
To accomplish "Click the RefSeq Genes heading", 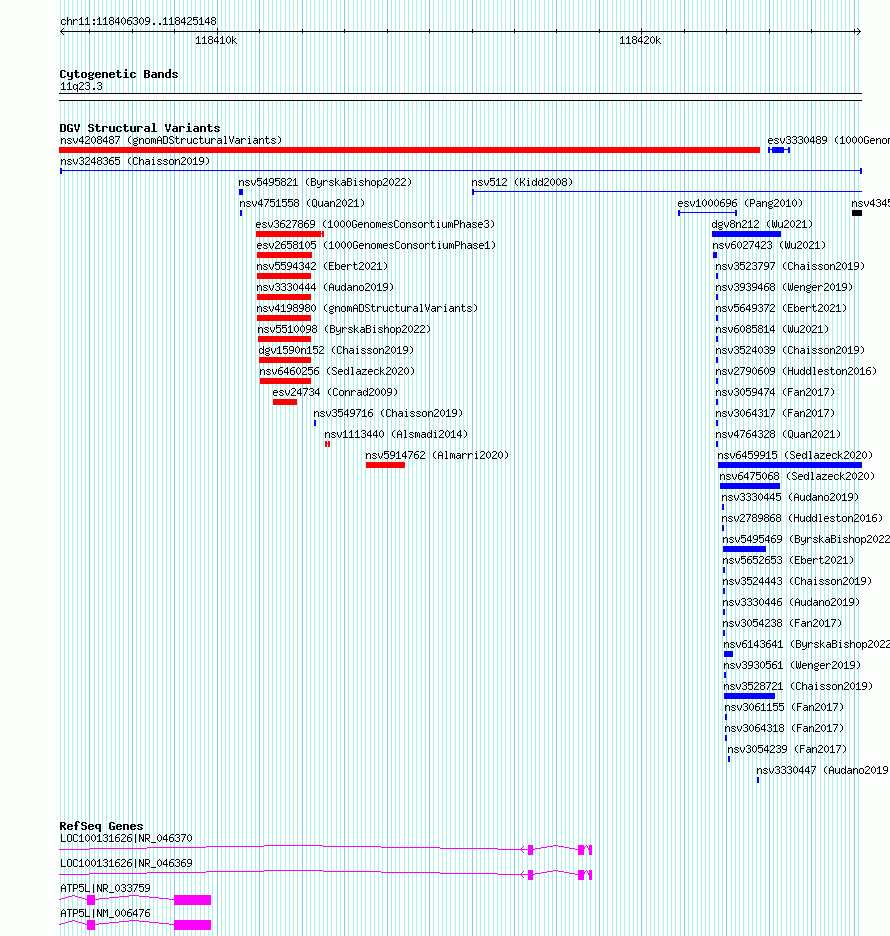I will pyautogui.click(x=101, y=826).
